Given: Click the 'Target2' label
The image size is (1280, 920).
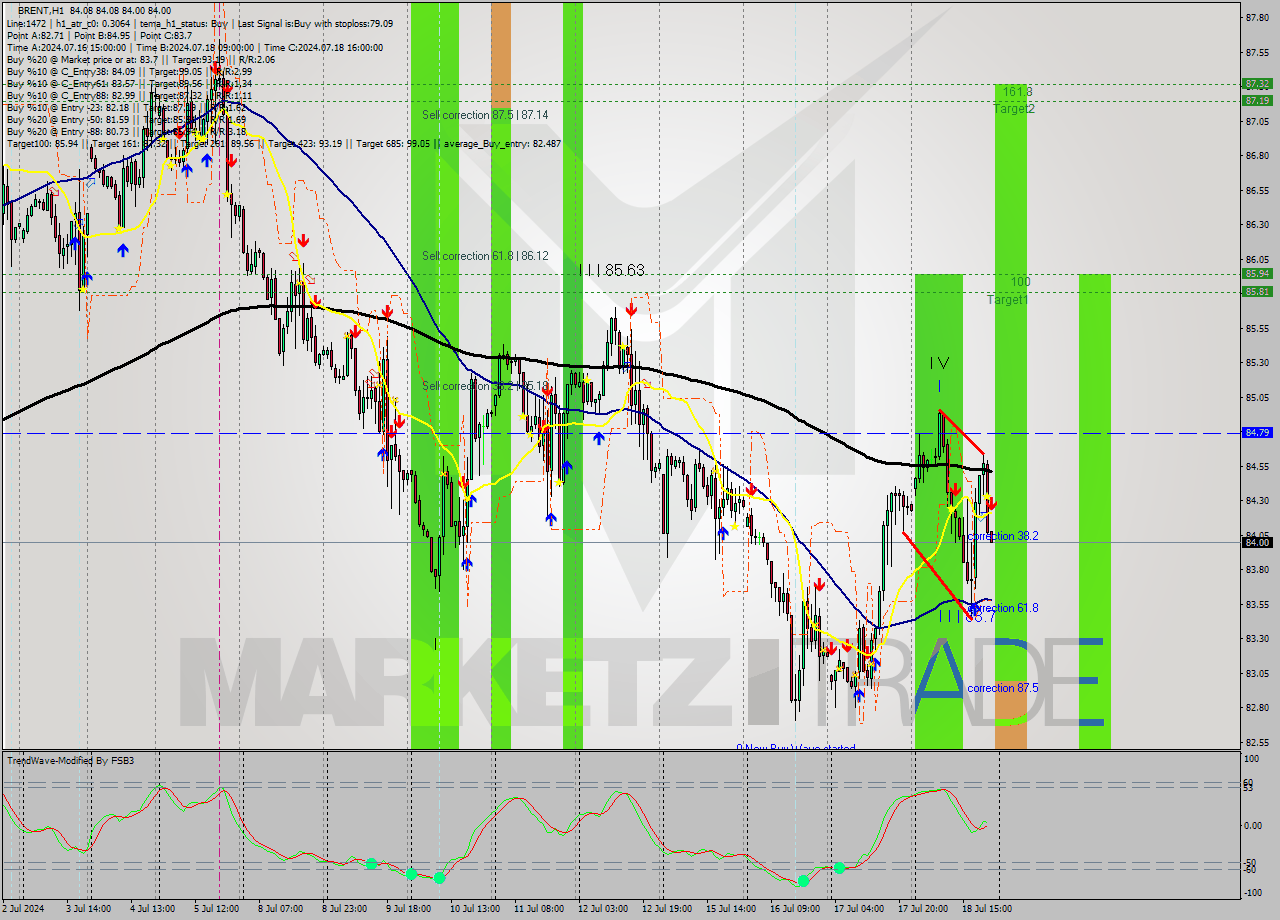Looking at the screenshot, I should (x=1014, y=108).
